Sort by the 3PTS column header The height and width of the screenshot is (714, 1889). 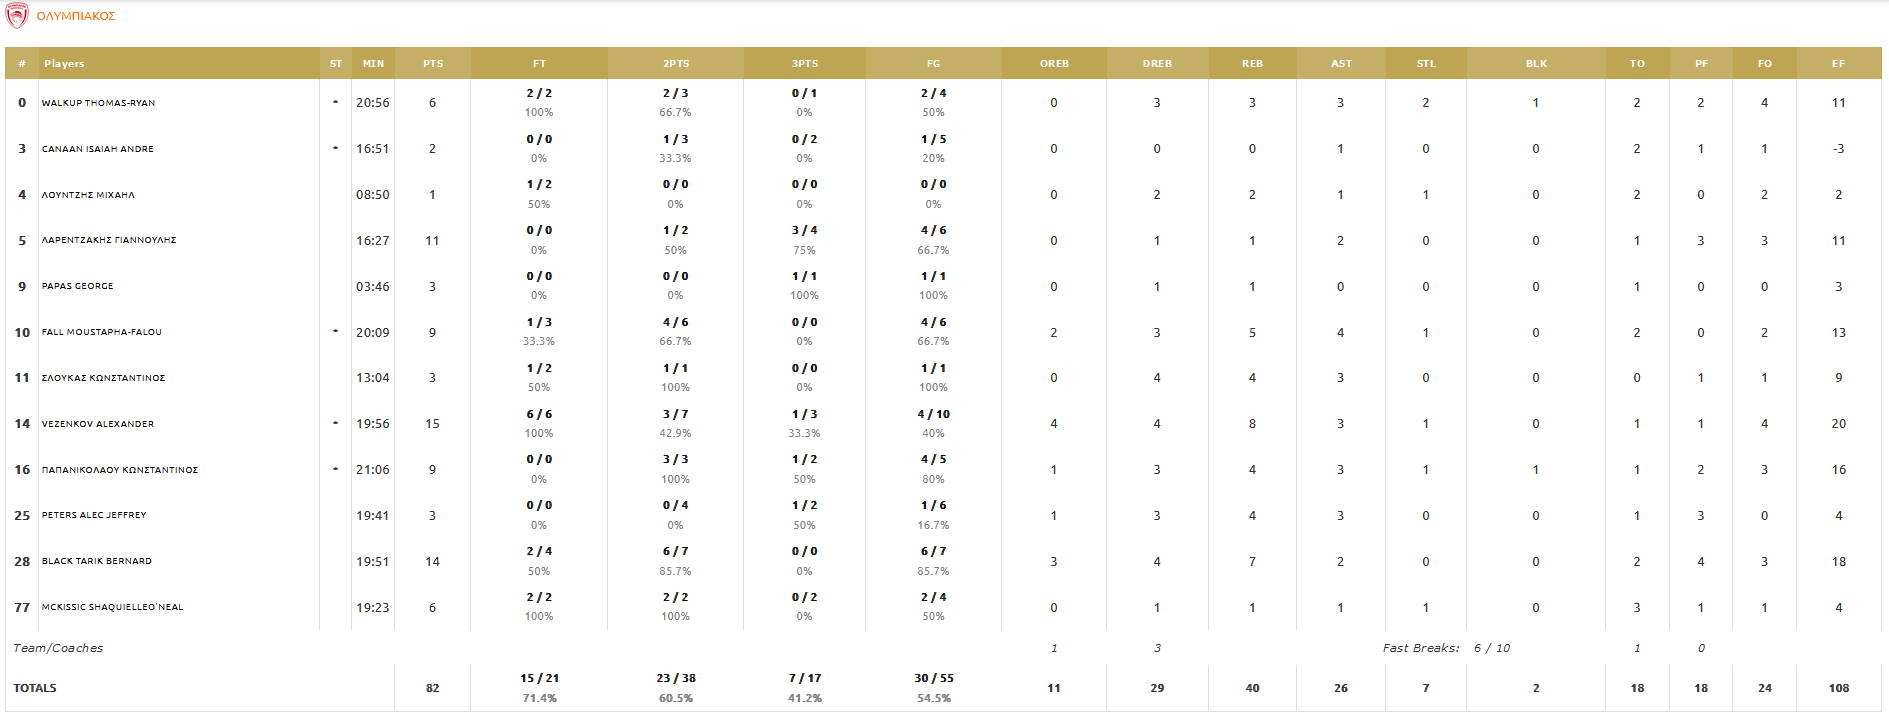click(x=804, y=64)
